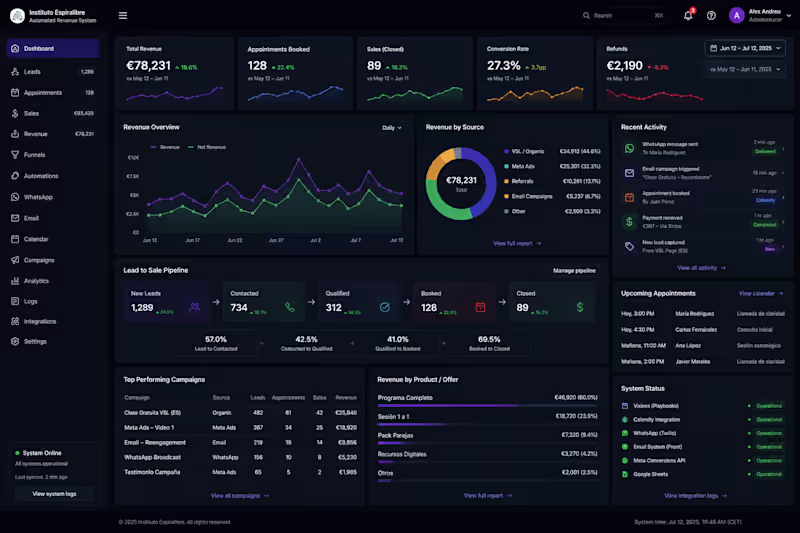Click the Closed dollar icon in pipeline
The image size is (800, 533).
(580, 307)
